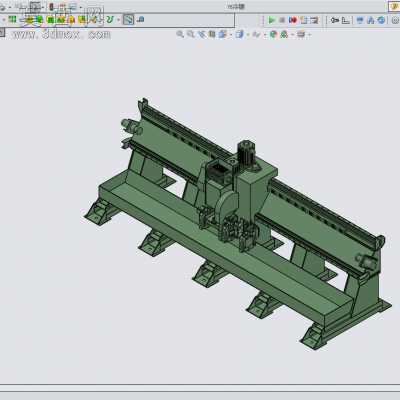Click the Hide/Show Items icon

pos(256,34)
